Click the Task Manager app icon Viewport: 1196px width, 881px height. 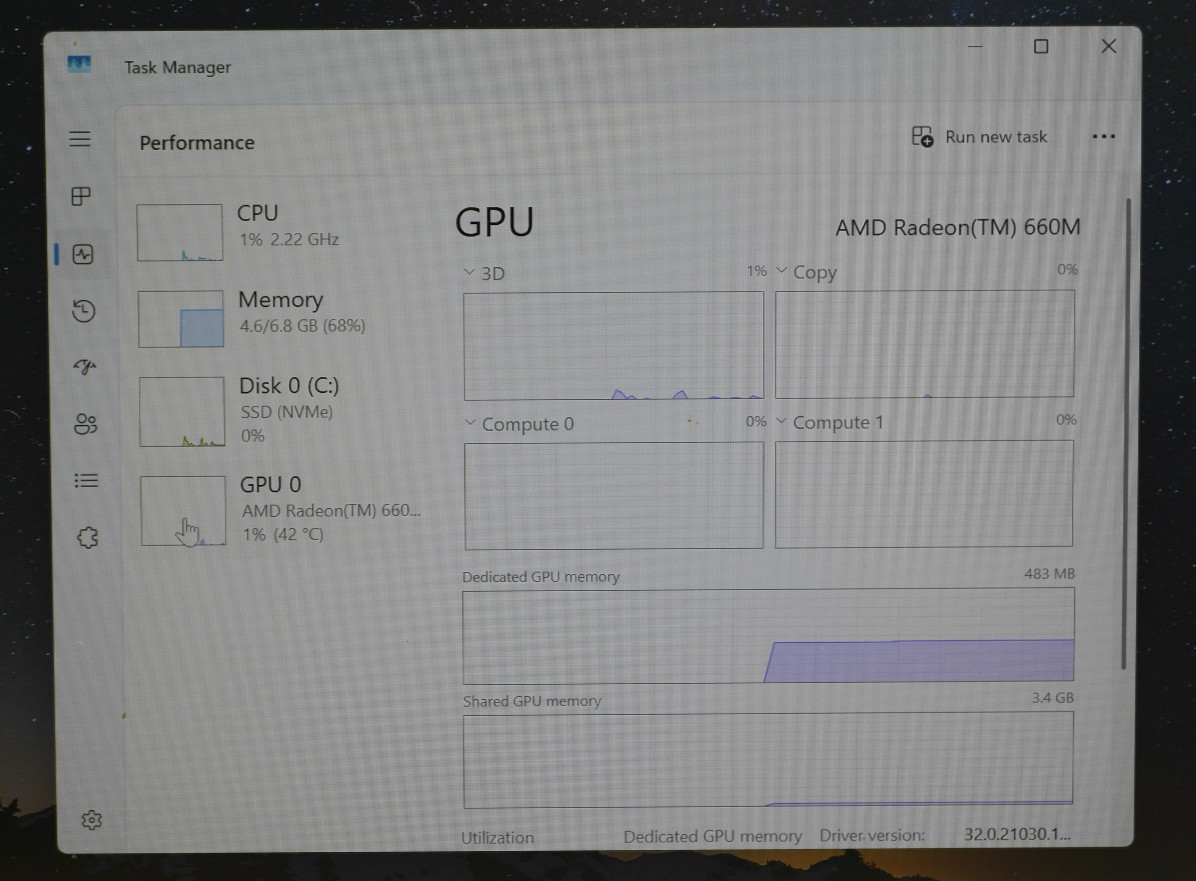pyautogui.click(x=79, y=65)
